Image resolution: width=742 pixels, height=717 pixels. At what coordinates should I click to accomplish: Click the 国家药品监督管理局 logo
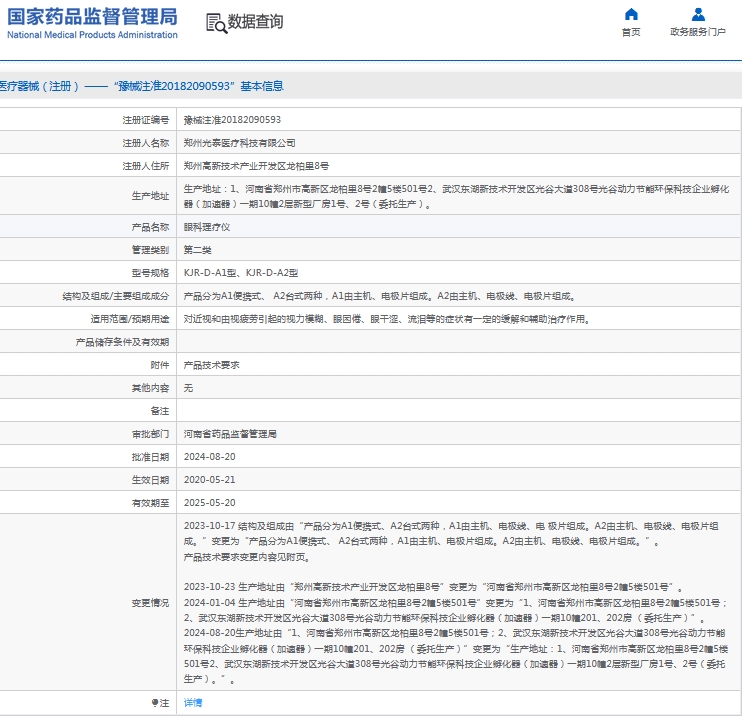(92, 22)
